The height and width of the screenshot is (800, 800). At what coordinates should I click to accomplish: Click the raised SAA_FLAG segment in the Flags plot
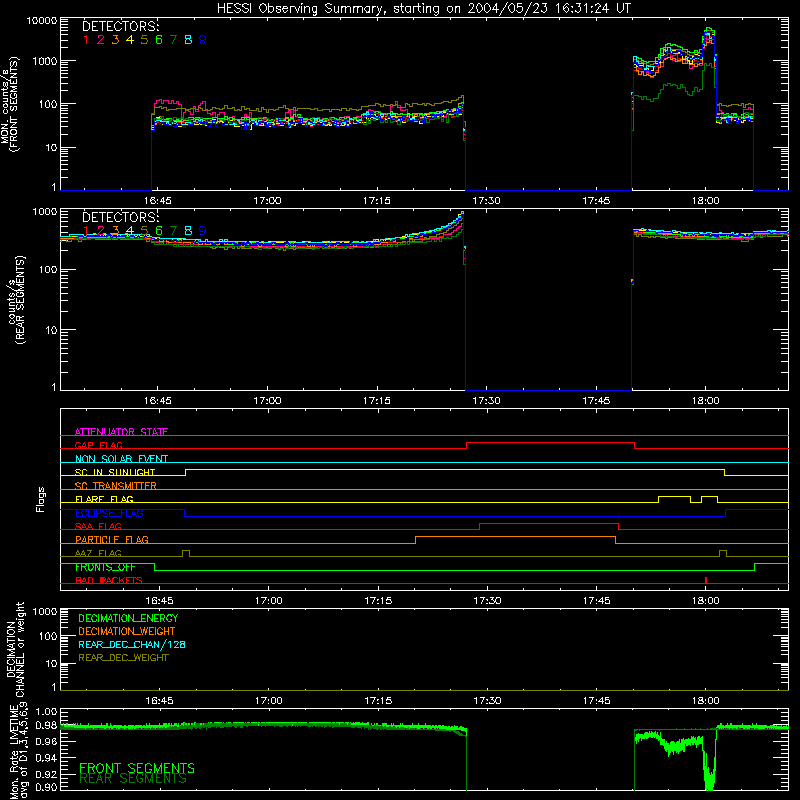click(x=549, y=524)
